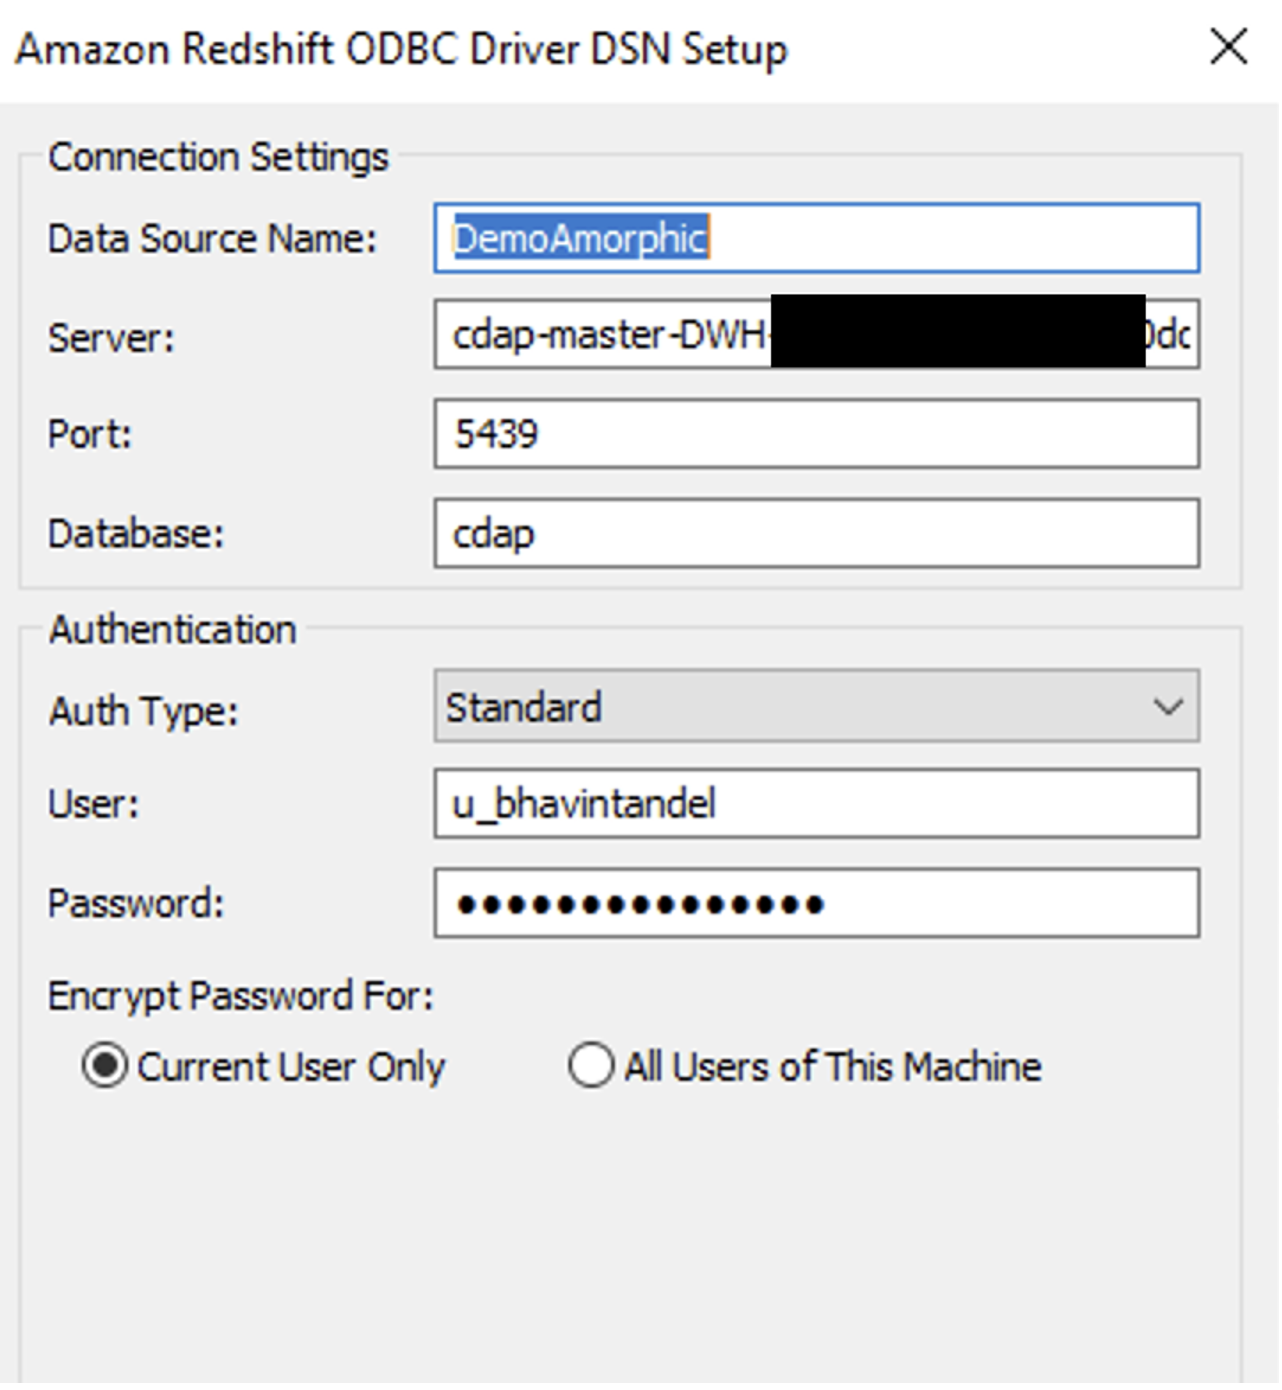The height and width of the screenshot is (1390, 1282).
Task: Click the Password input field
Action: 817,904
